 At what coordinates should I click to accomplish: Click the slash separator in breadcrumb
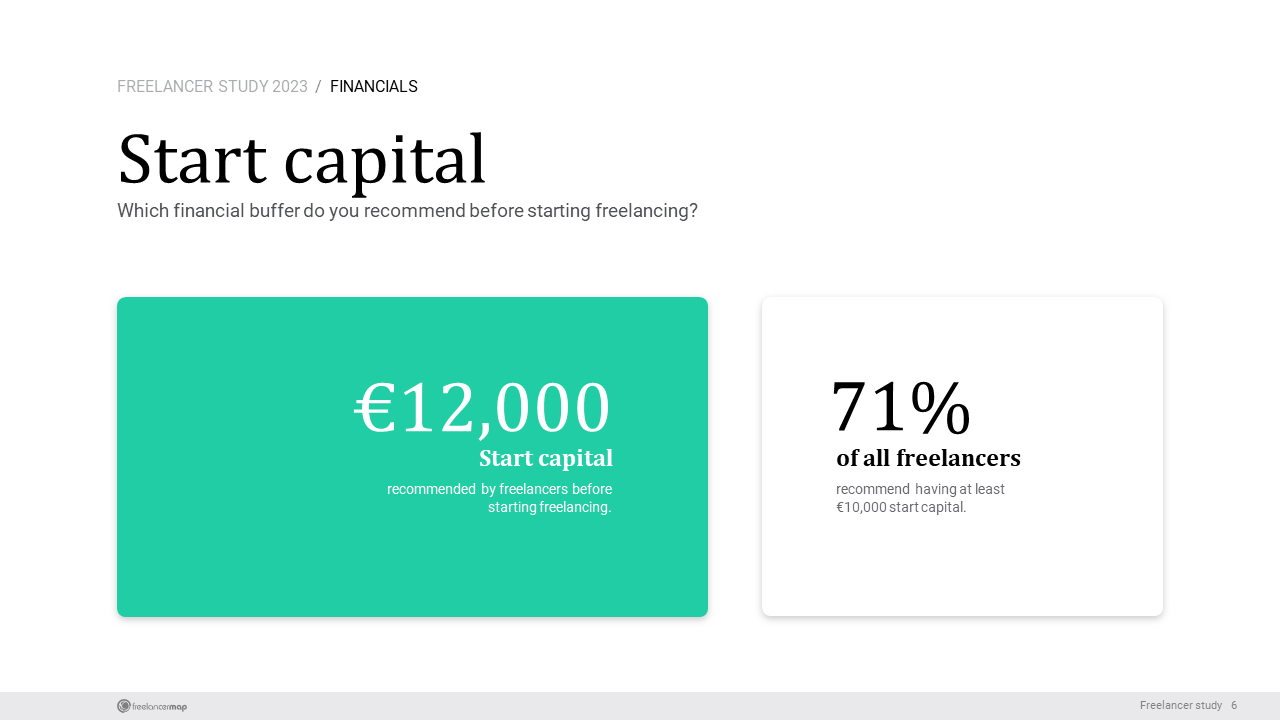(318, 87)
